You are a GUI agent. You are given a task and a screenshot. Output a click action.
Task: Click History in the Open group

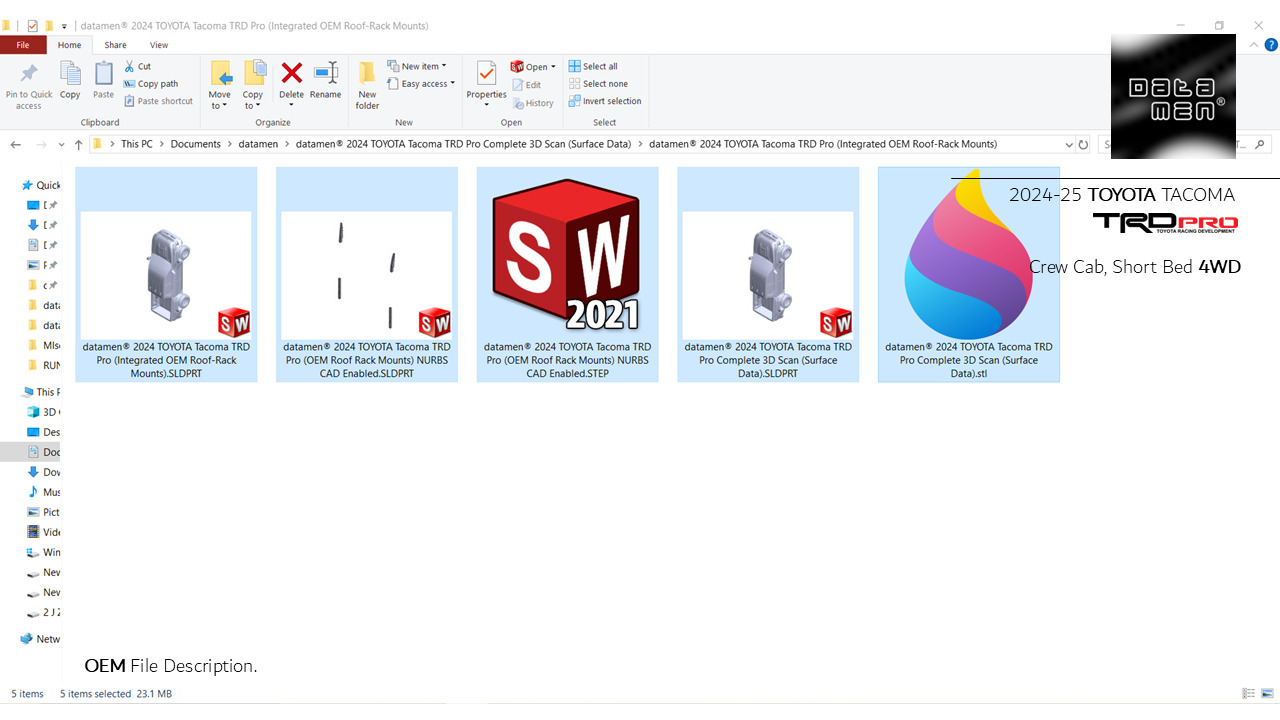533,103
